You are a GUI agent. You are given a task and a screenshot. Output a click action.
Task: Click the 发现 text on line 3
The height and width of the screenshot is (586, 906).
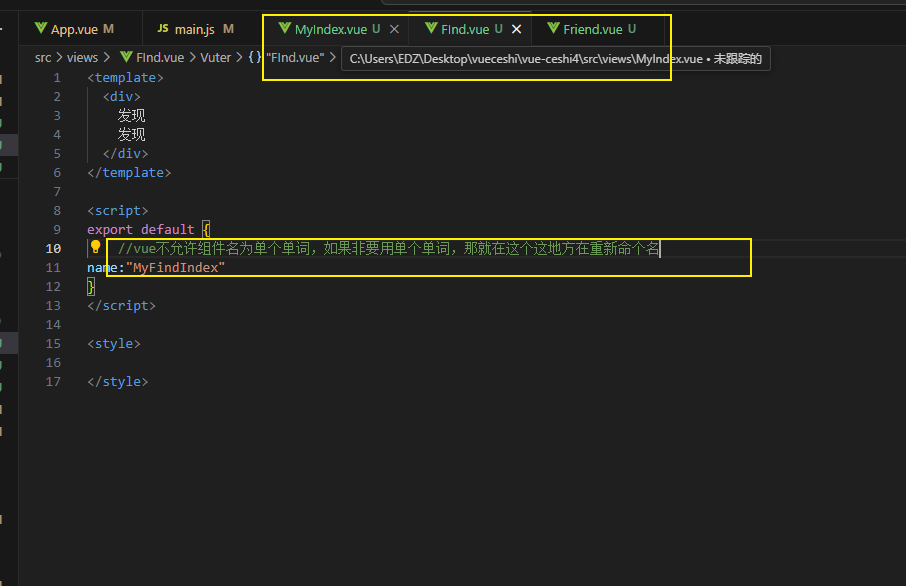pyautogui.click(x=132, y=116)
